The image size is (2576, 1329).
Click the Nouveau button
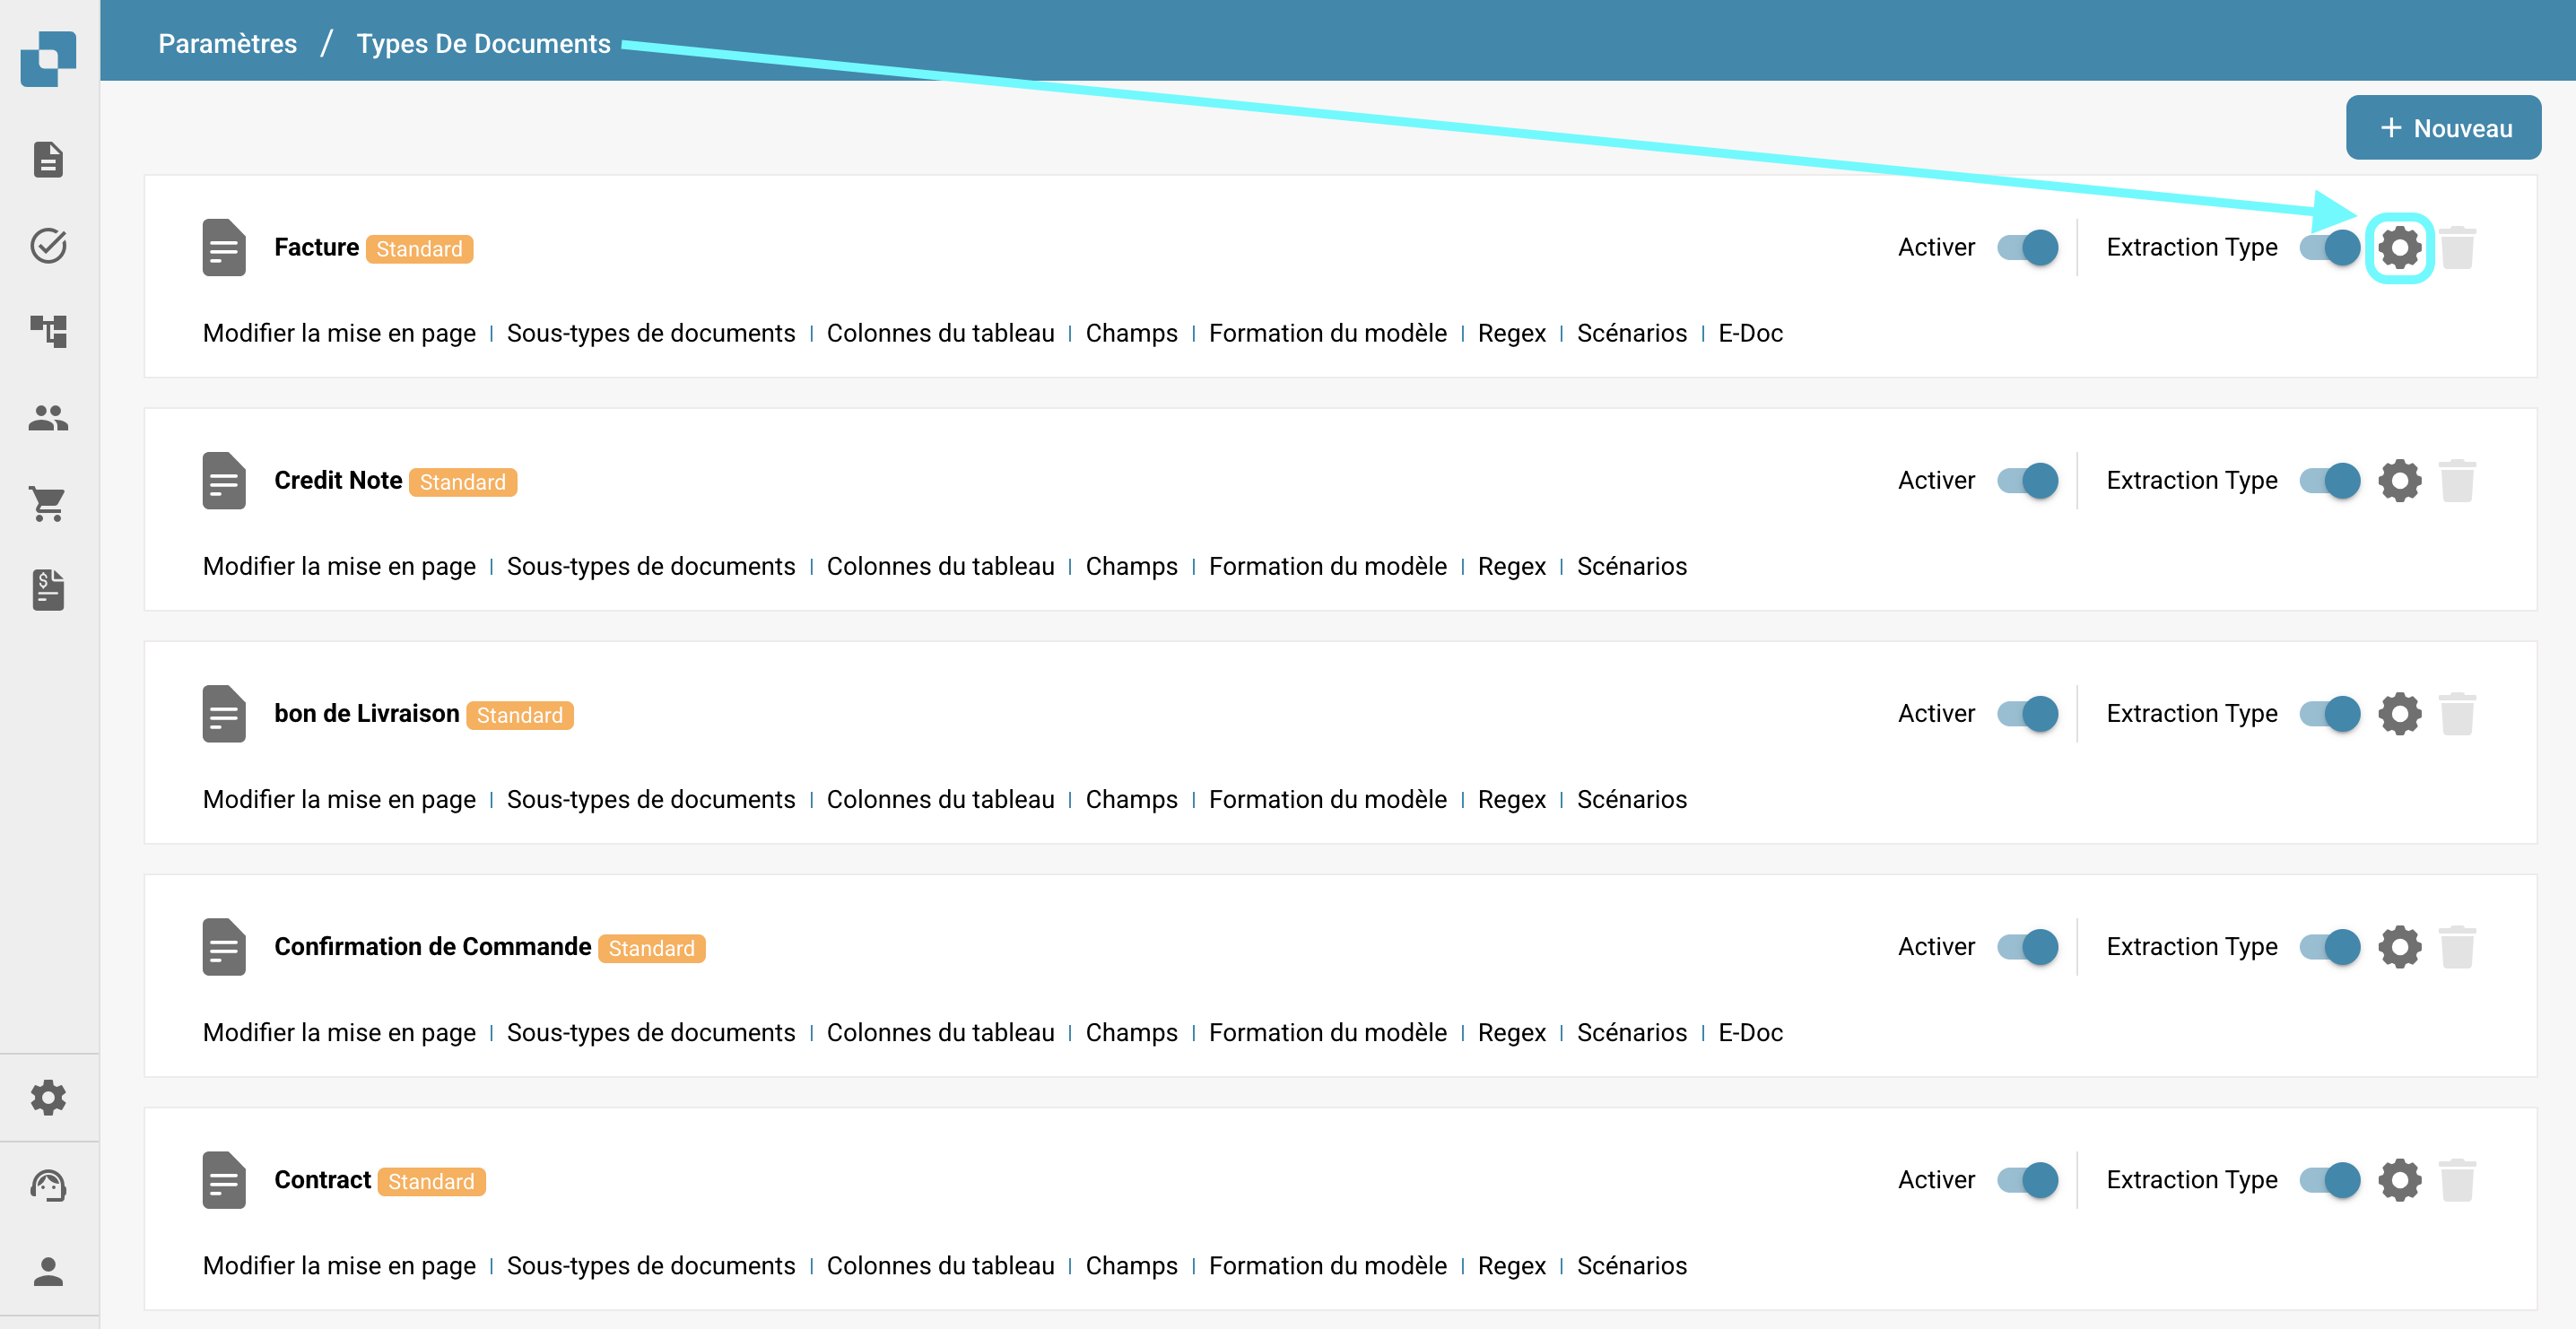coord(2443,128)
